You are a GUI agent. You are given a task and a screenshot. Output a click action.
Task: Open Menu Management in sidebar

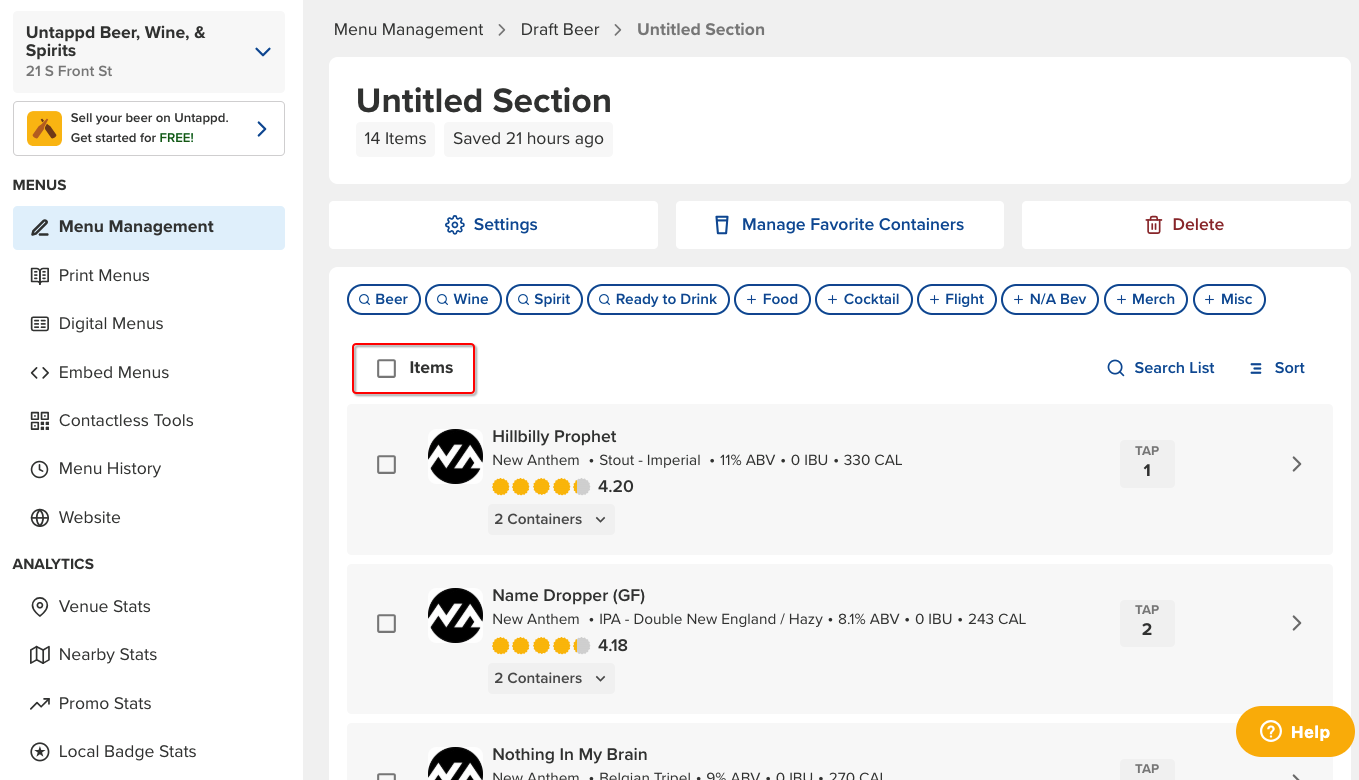click(149, 227)
